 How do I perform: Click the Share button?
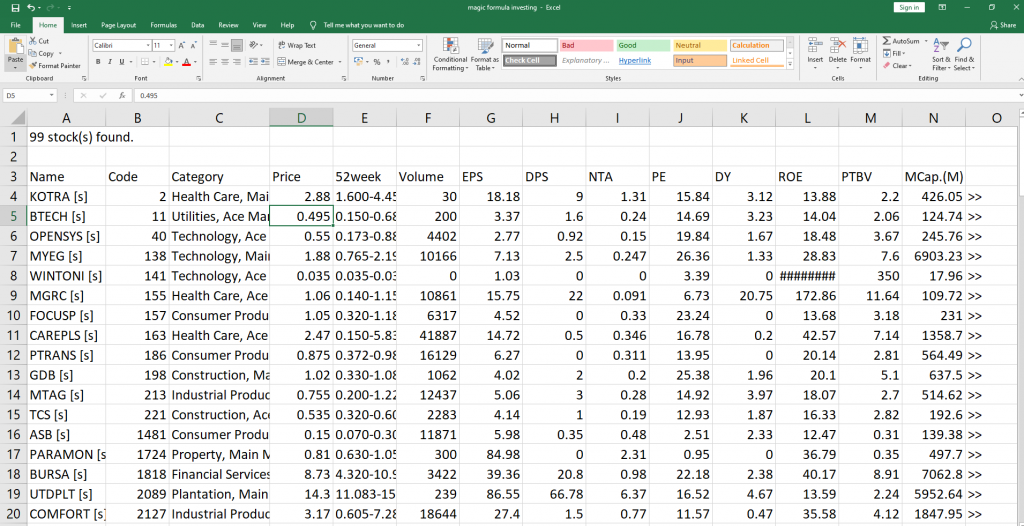pos(1003,25)
